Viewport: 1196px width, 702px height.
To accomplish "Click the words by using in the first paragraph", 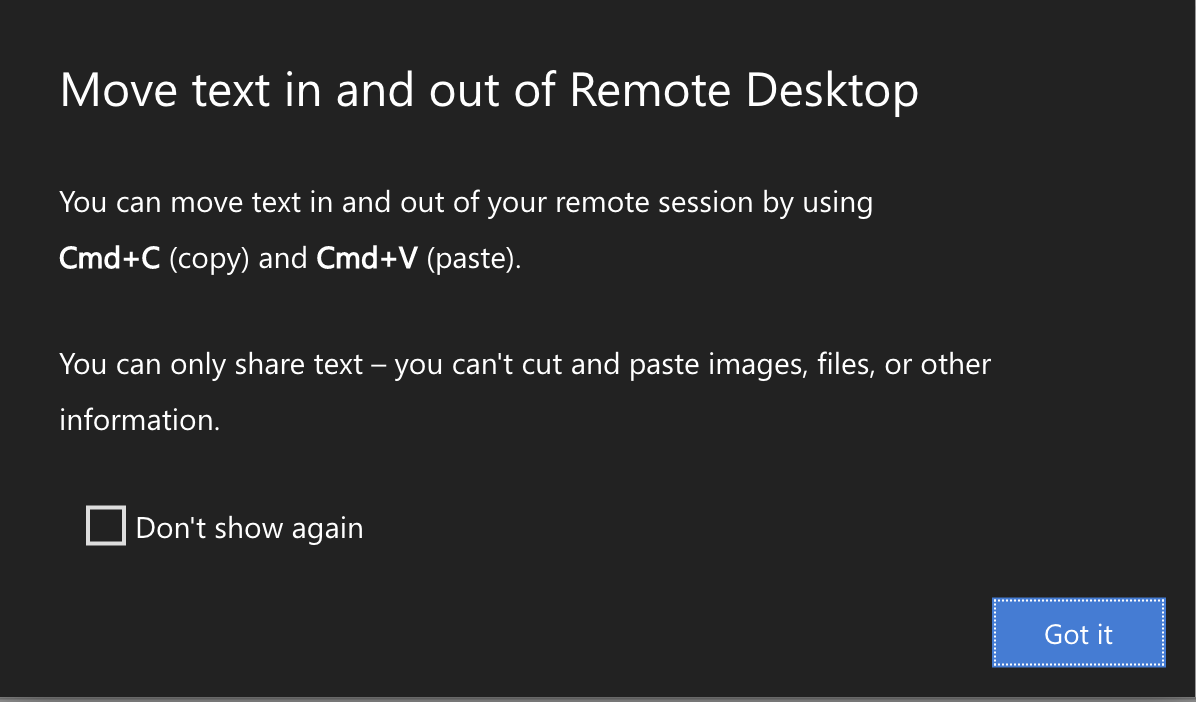I will tap(818, 204).
